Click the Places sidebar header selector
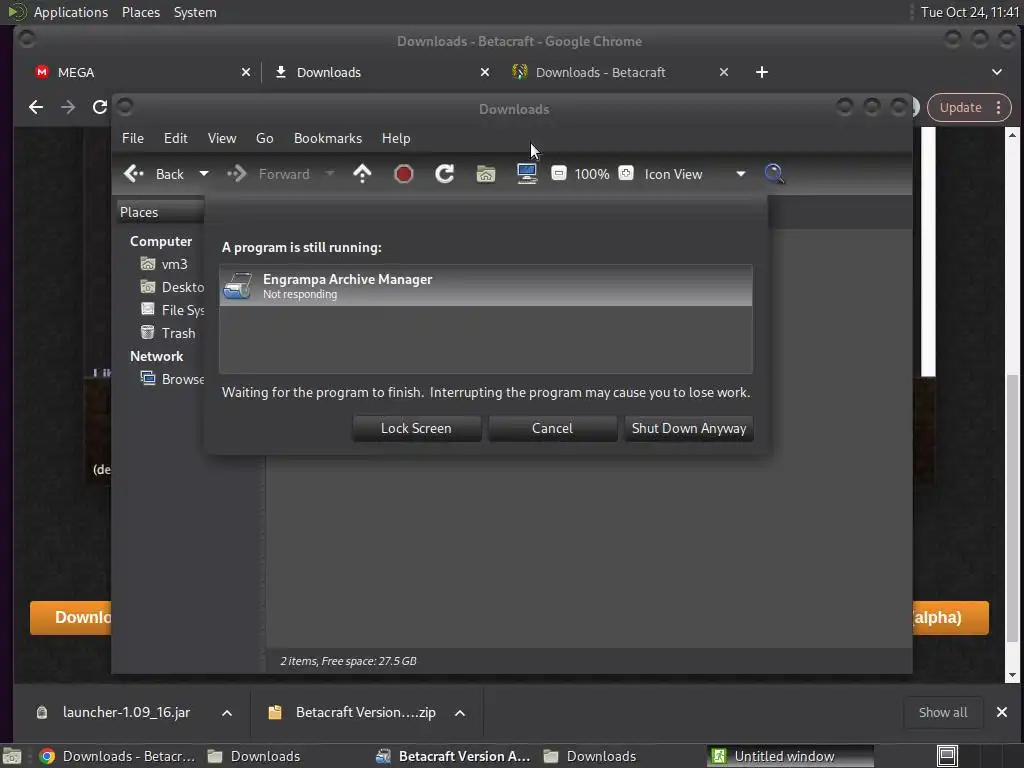 (x=160, y=212)
